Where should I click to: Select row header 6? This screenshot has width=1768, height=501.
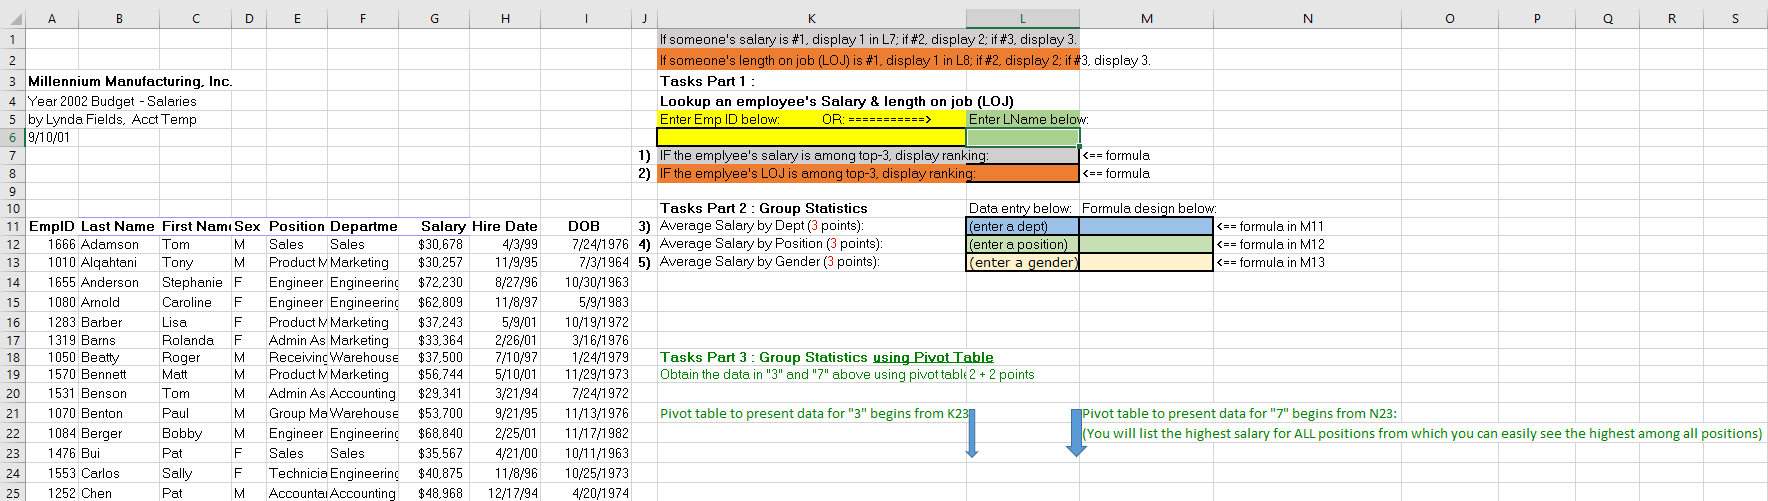12,137
